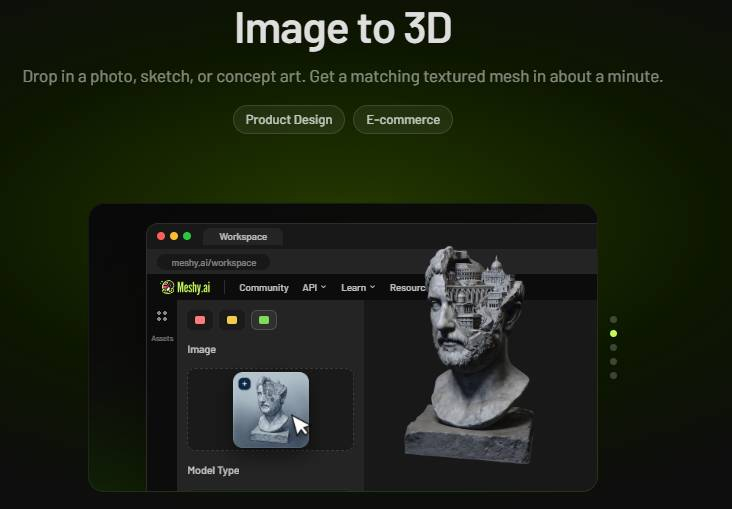This screenshot has width=732, height=509.
Task: Select the Workspace browser tab
Action: coord(243,237)
